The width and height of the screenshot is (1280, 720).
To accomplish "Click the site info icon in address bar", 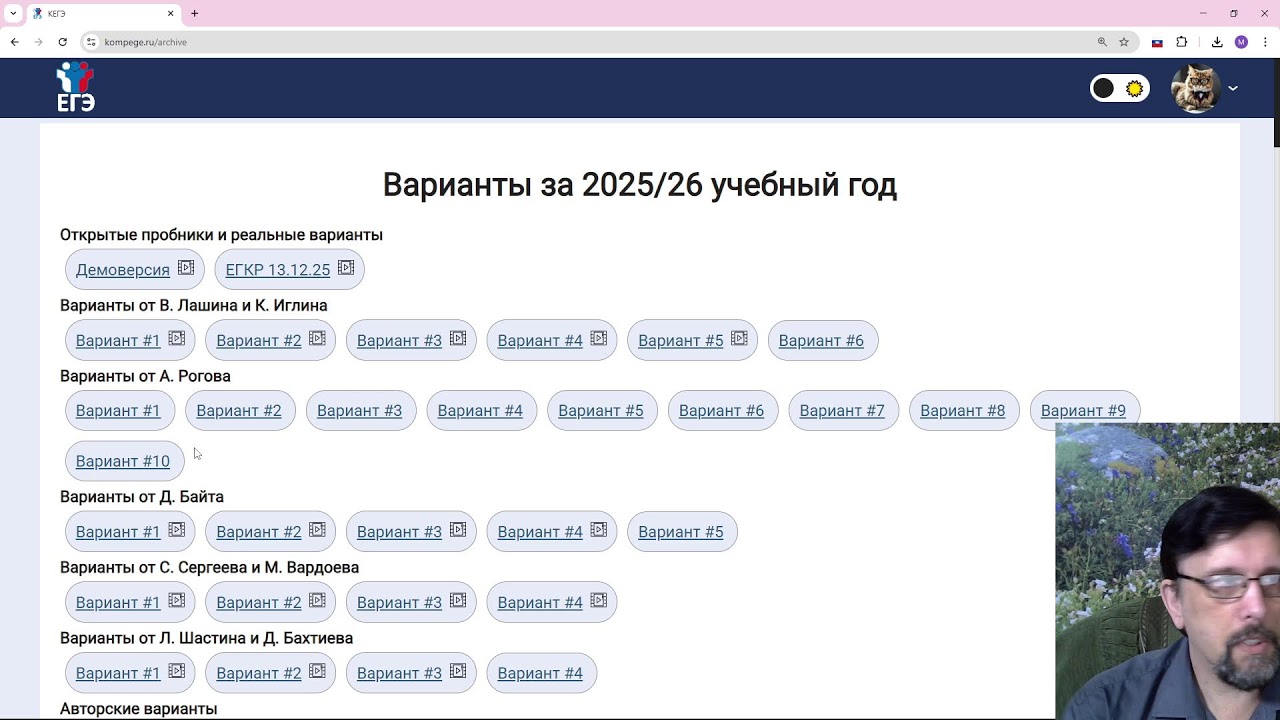I will click(91, 42).
